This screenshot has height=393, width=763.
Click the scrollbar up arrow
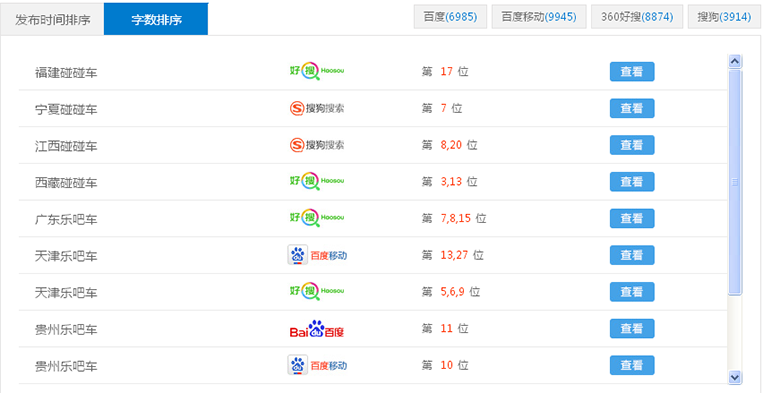pos(735,61)
